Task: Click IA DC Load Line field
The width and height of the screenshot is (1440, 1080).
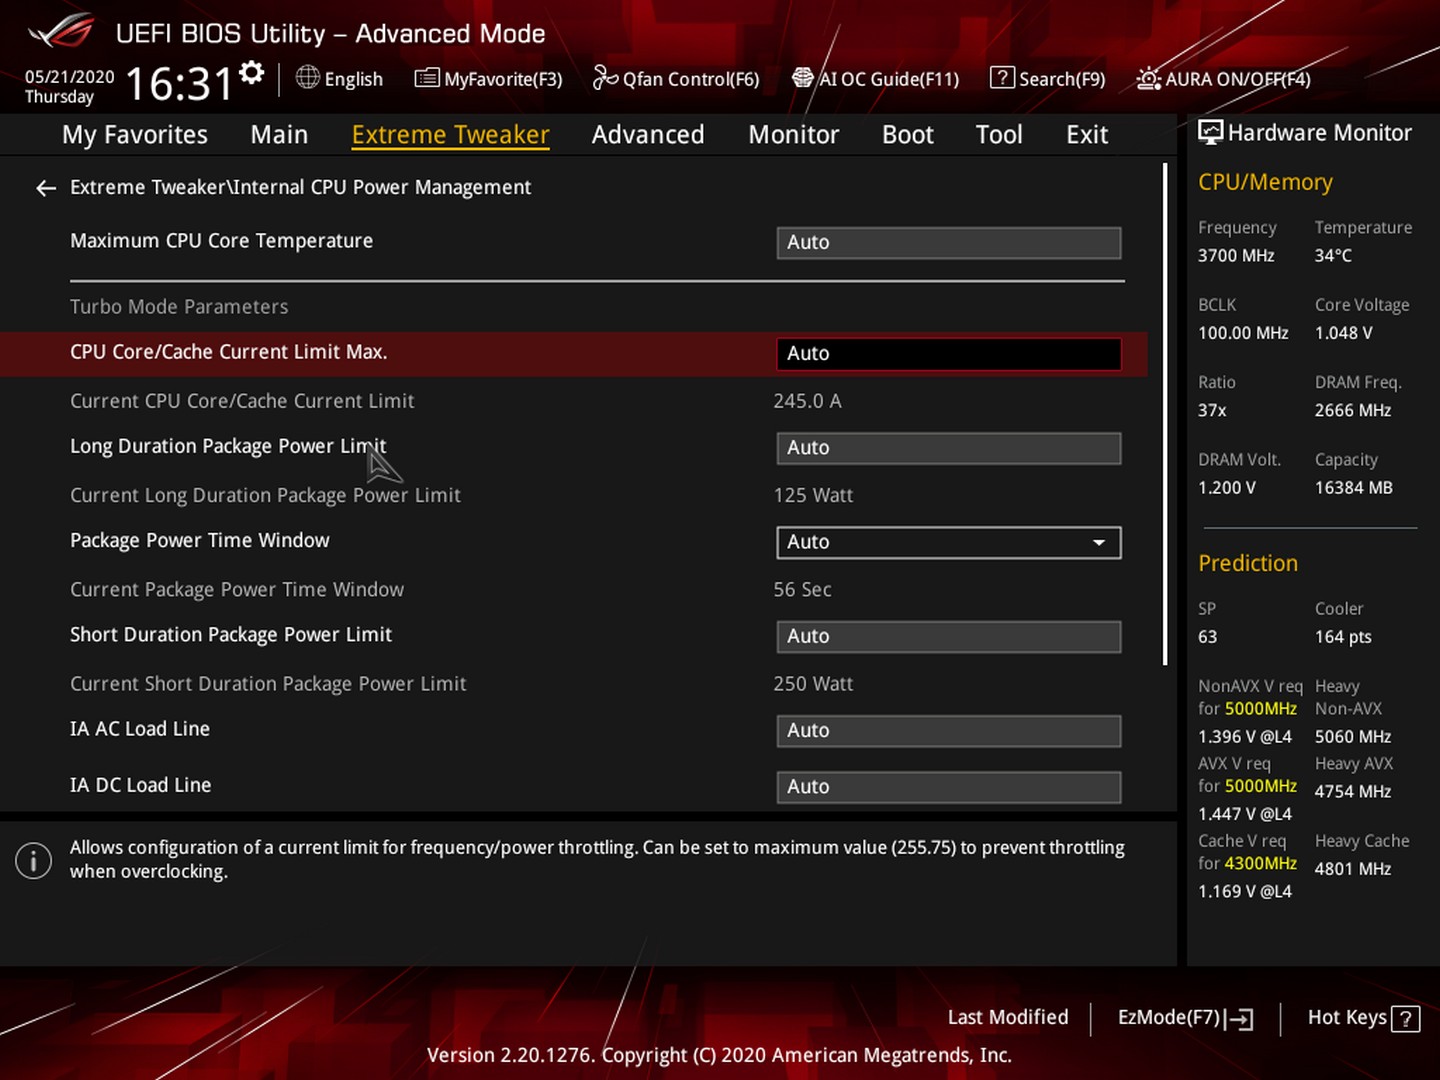Action: 949,787
